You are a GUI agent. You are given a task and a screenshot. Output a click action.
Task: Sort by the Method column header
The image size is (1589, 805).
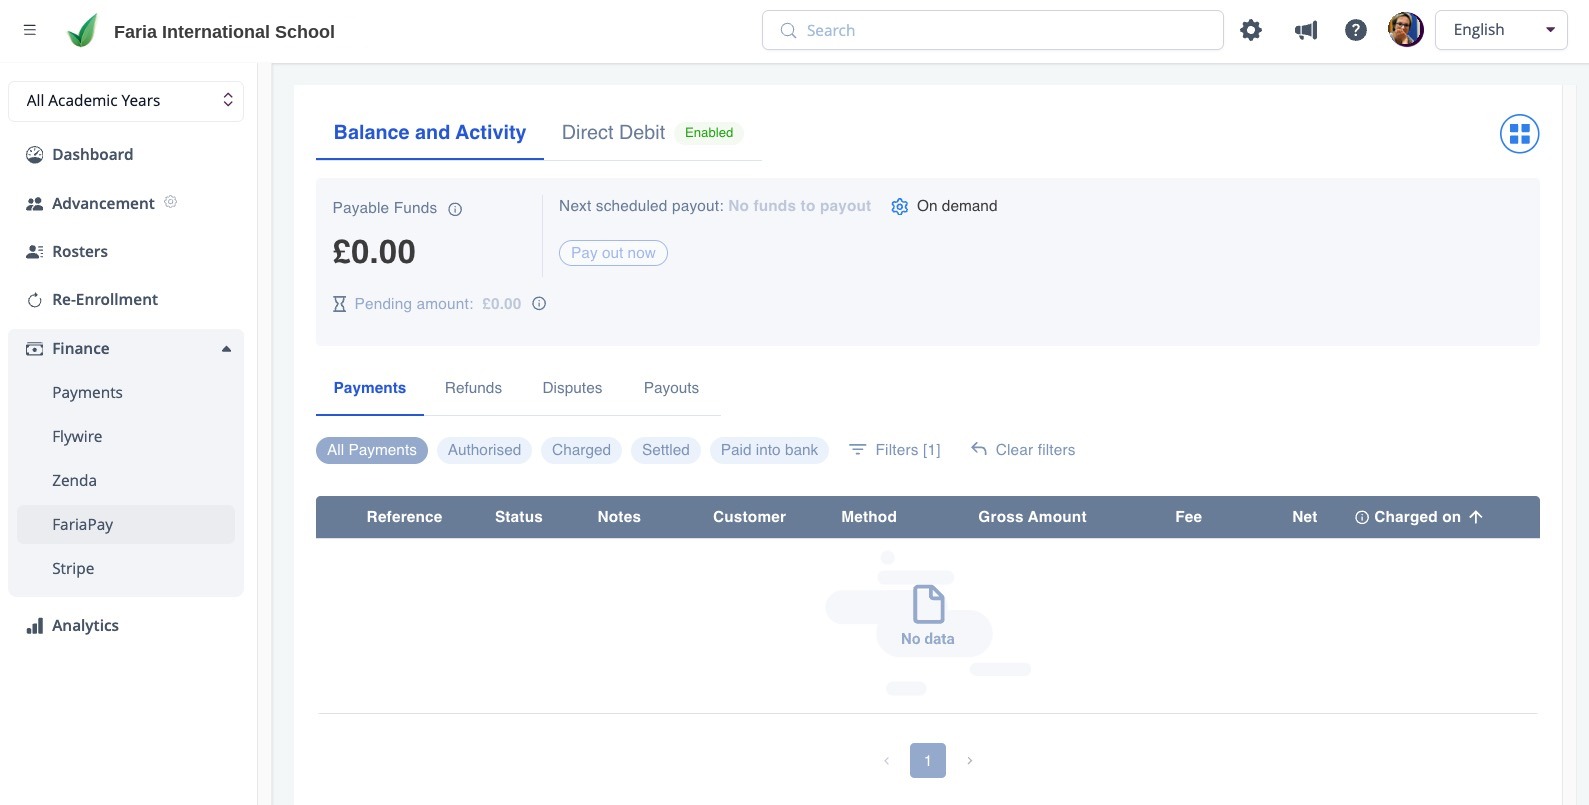pos(869,517)
